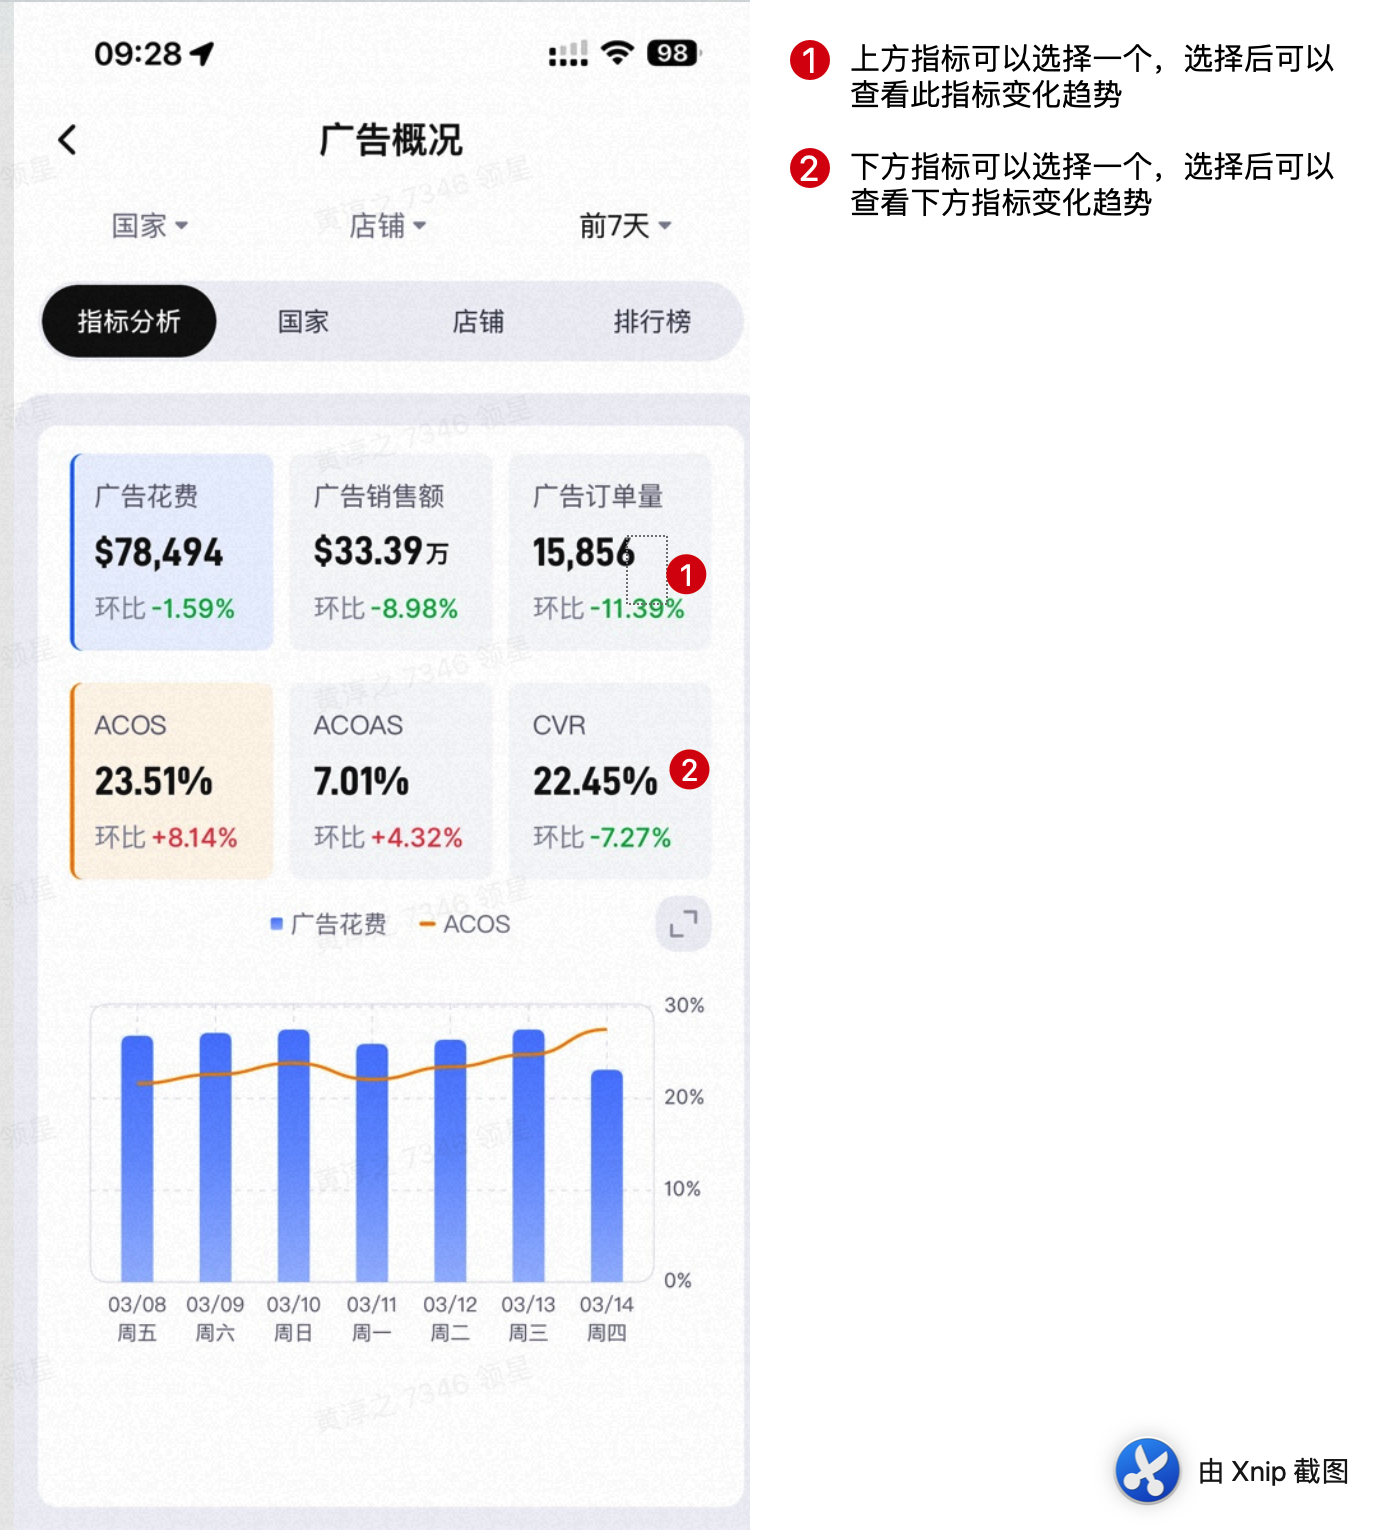The image size is (1390, 1530).
Task: Click the $78,494 value
Action: click(159, 552)
